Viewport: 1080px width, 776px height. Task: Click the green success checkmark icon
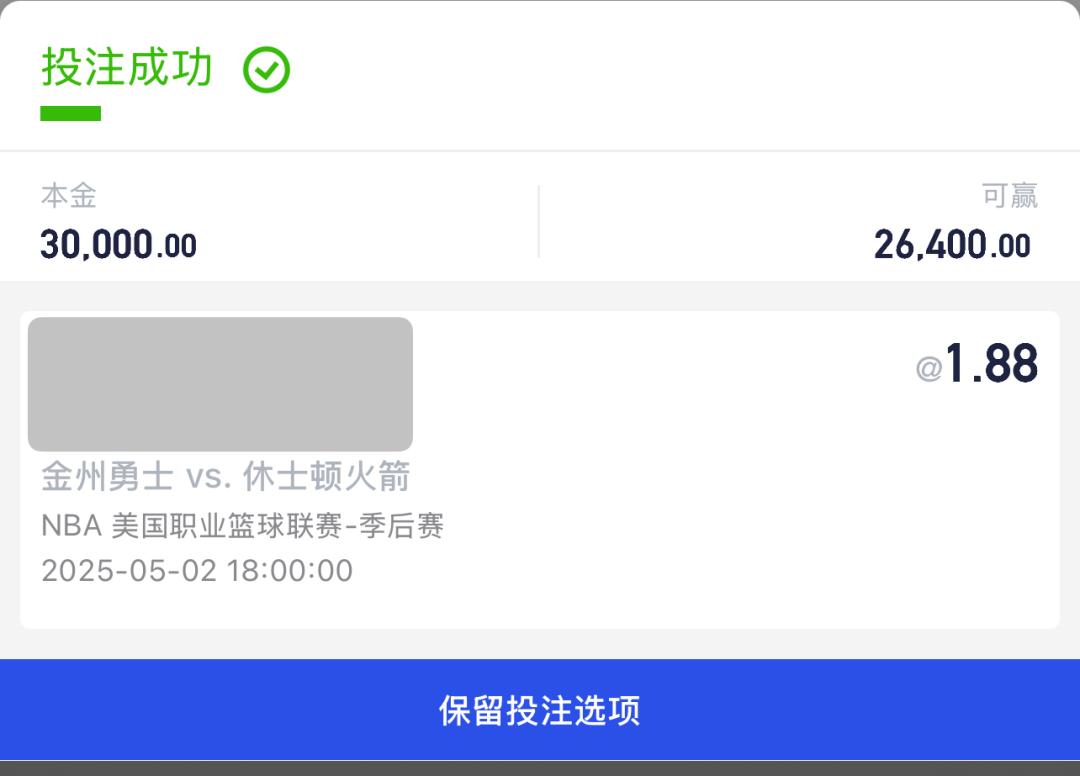coord(267,71)
